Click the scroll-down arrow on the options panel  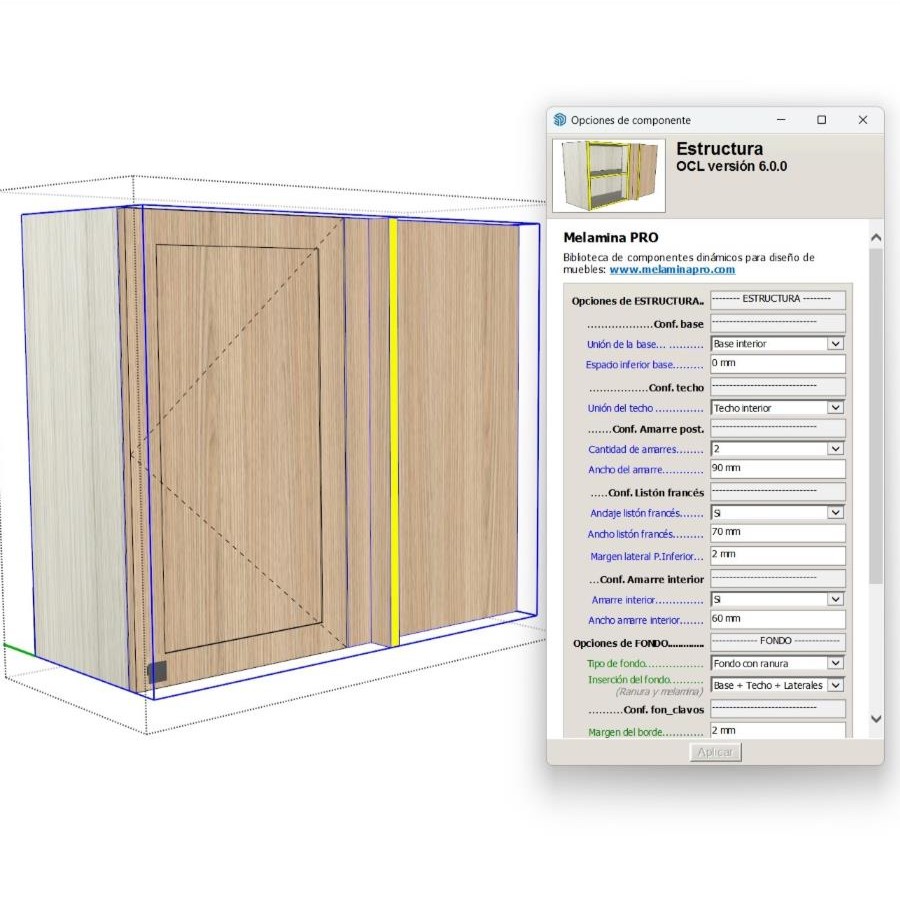[875, 719]
